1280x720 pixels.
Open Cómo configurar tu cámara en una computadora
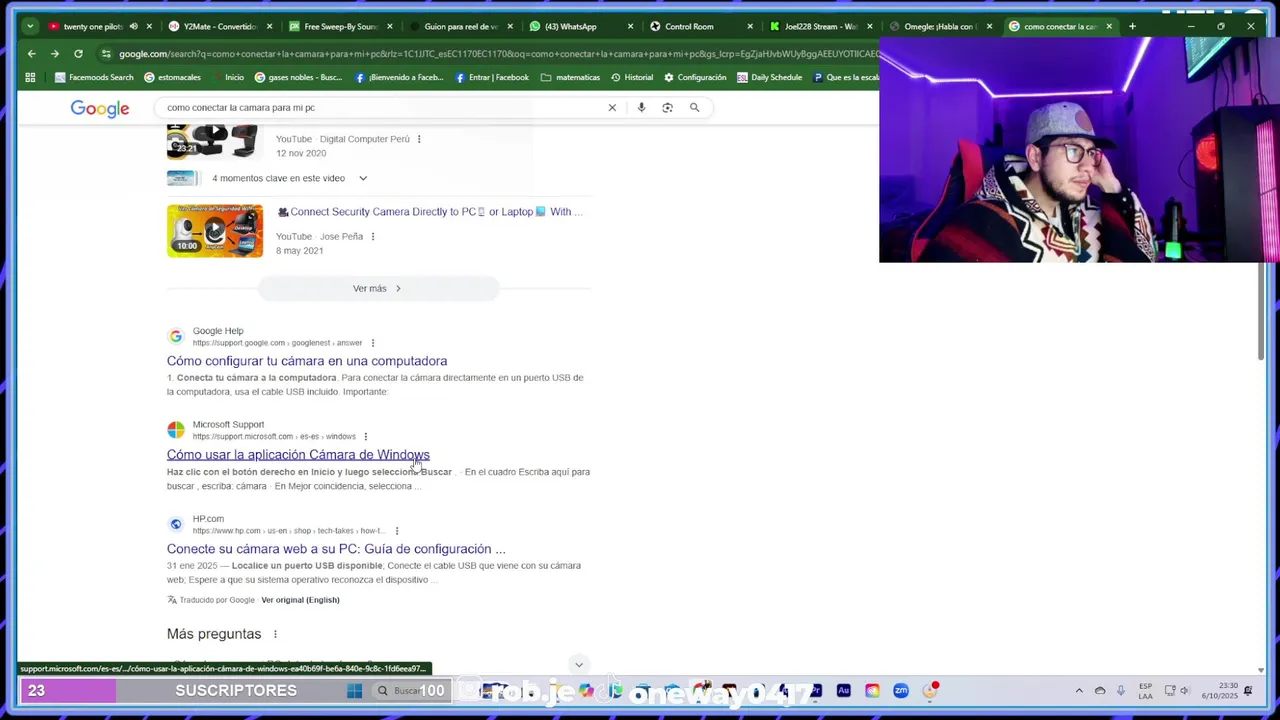coord(307,361)
